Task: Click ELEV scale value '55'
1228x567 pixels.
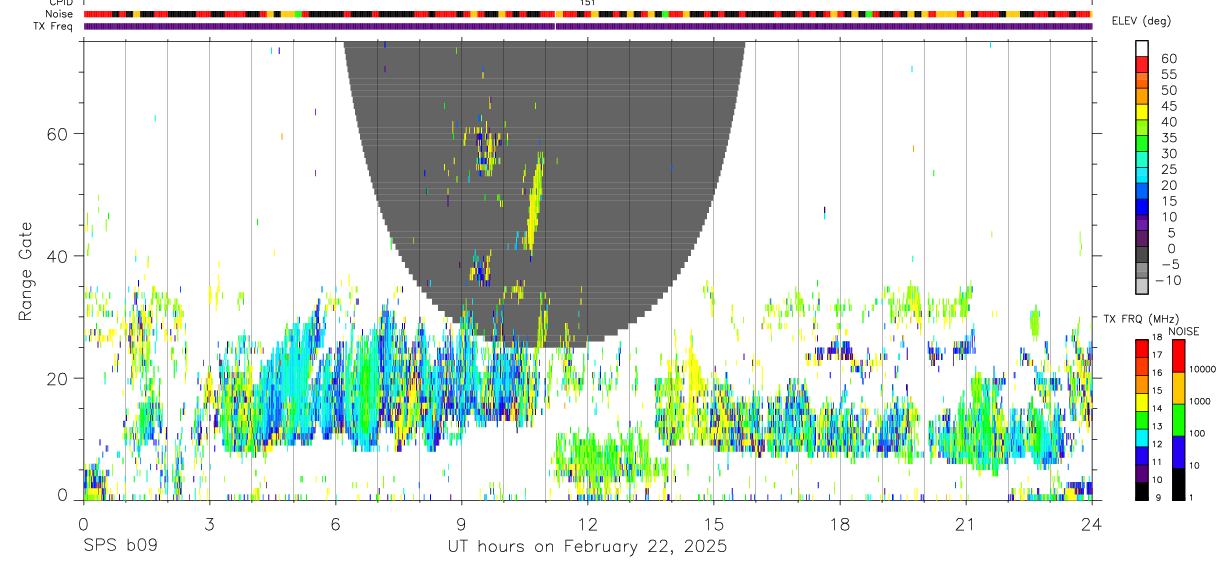Action: [x=1170, y=74]
